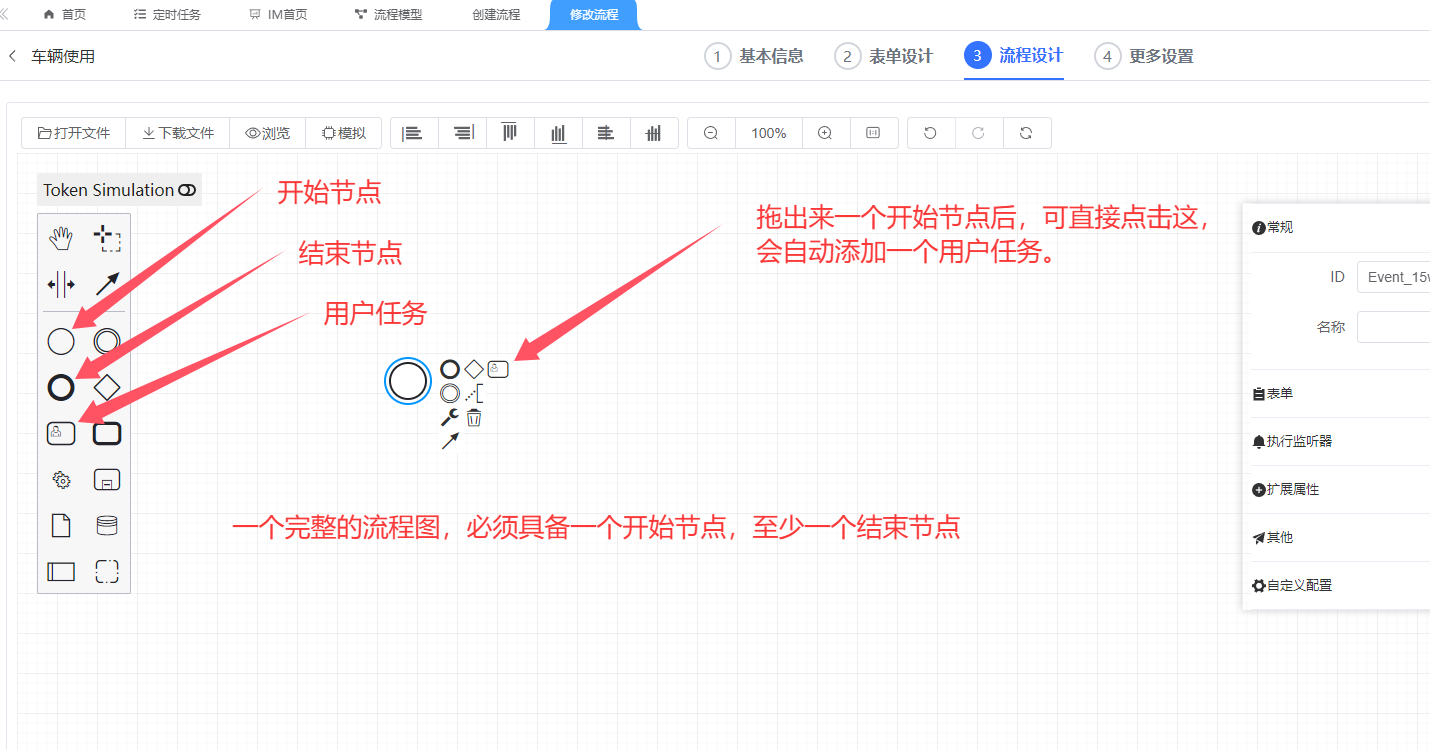Open wrench change-type in context pad
The width and height of the screenshot is (1430, 750).
tap(450, 417)
